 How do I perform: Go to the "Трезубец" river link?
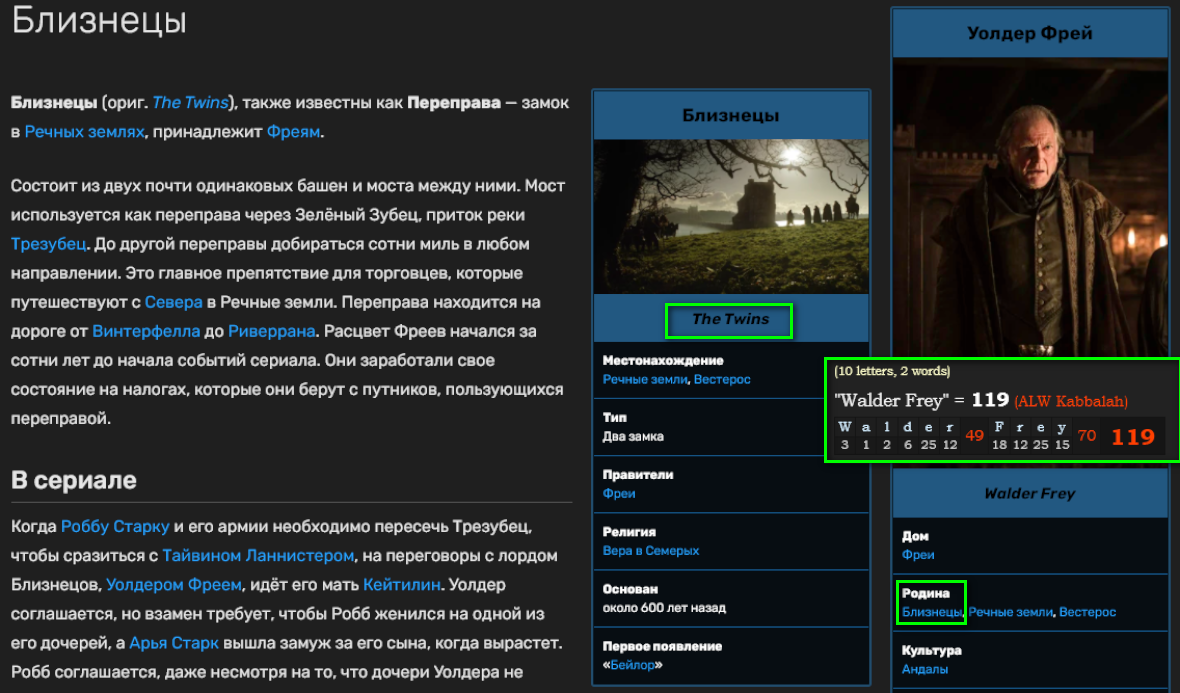(48, 244)
